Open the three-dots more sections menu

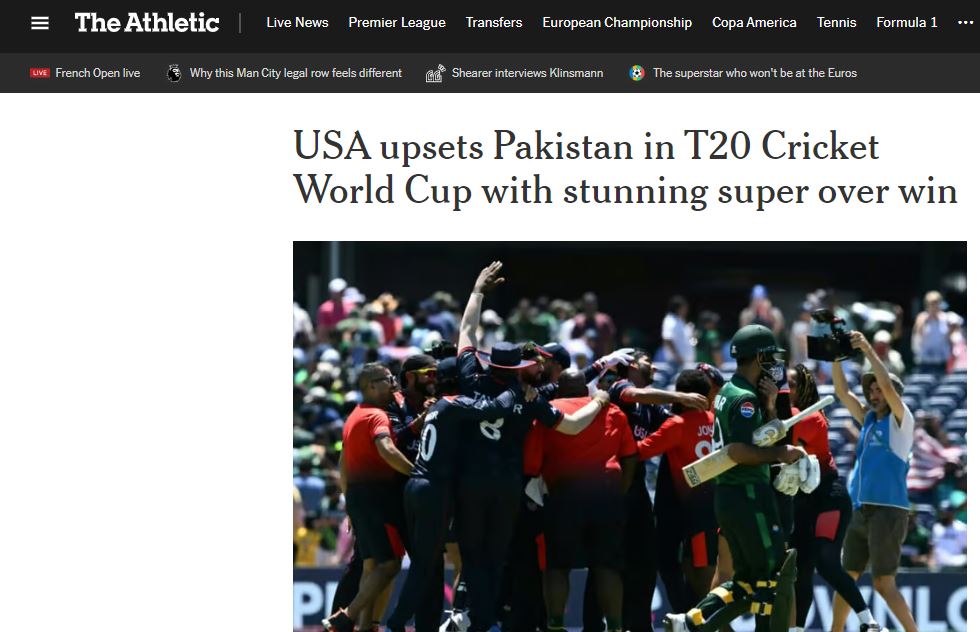point(965,23)
